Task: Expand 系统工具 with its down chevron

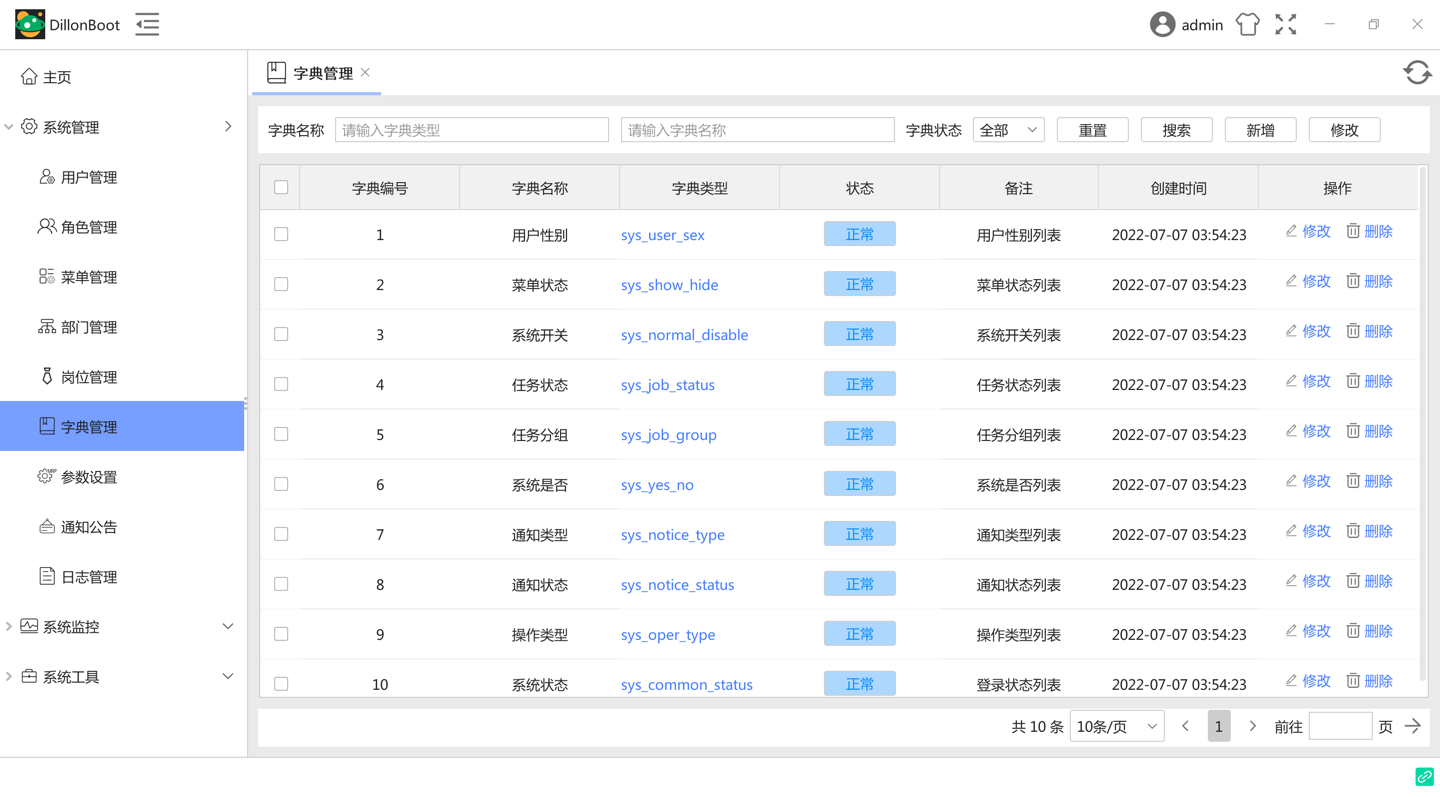Action: (x=228, y=677)
